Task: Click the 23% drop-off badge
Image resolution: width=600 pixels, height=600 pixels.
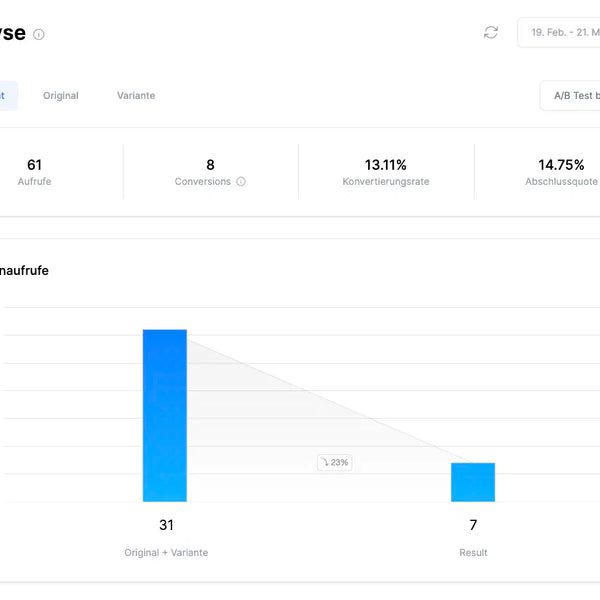Action: (x=335, y=462)
